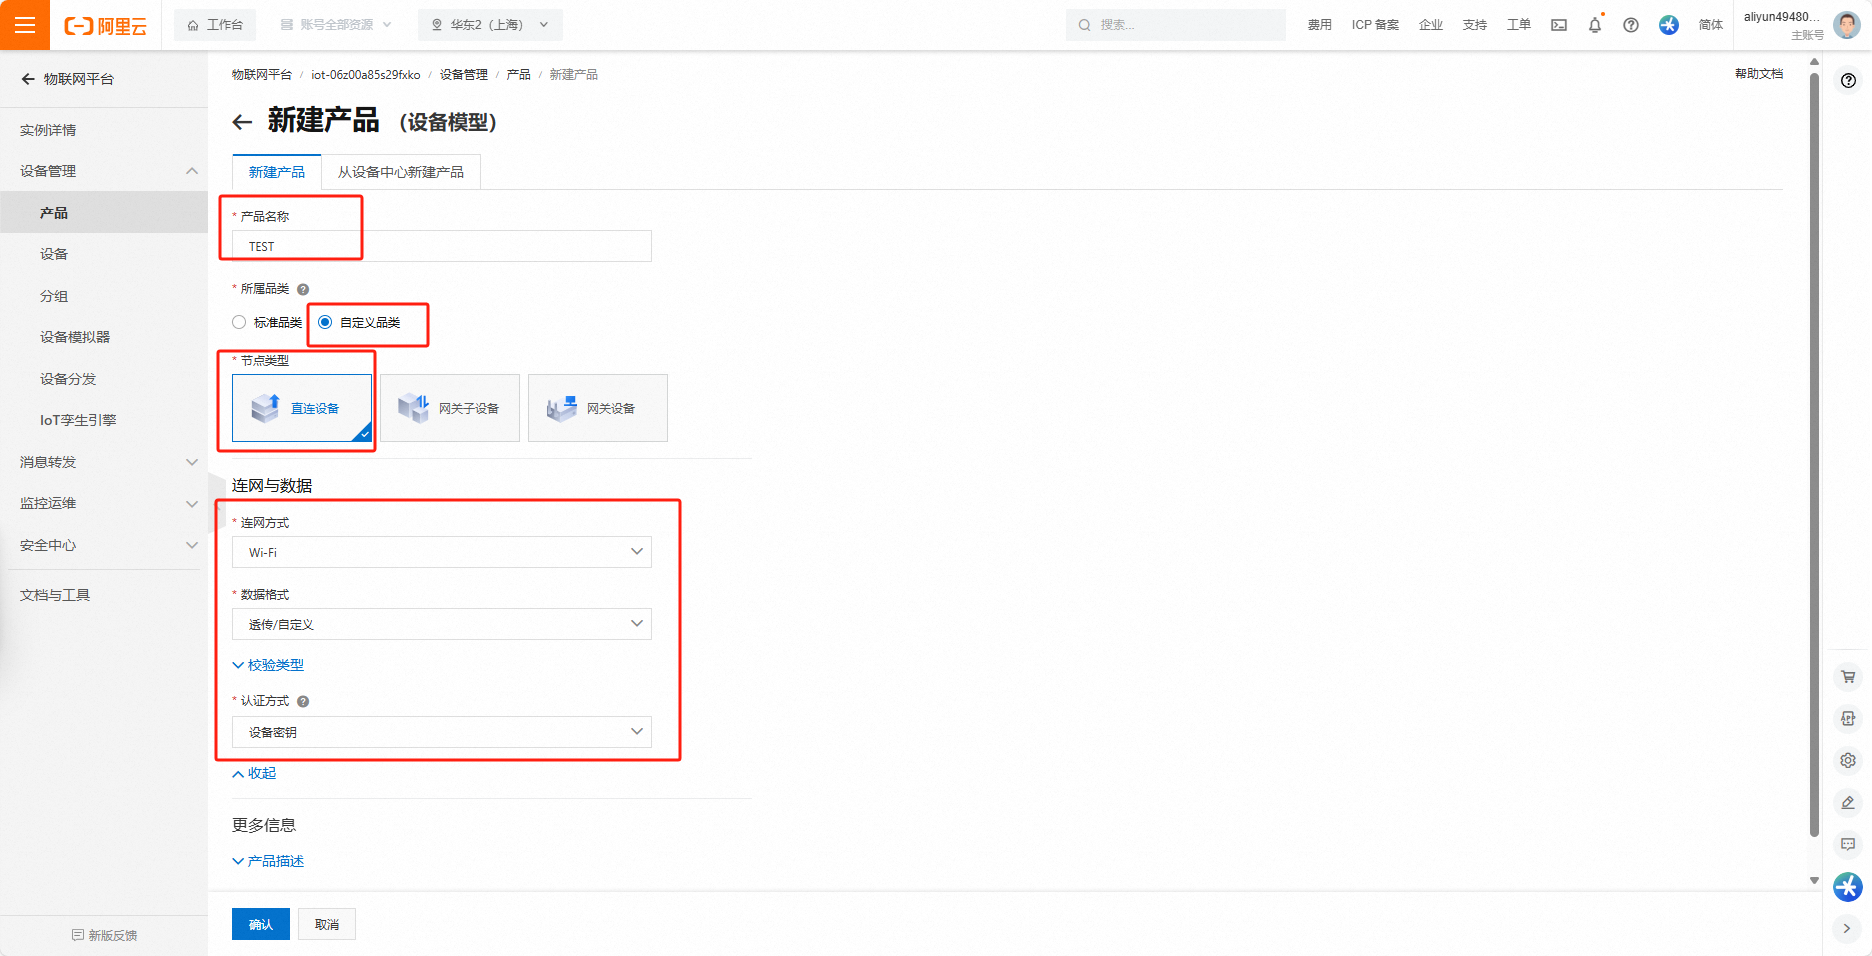
Task: Switch to the 新建产品 tab
Action: (277, 172)
